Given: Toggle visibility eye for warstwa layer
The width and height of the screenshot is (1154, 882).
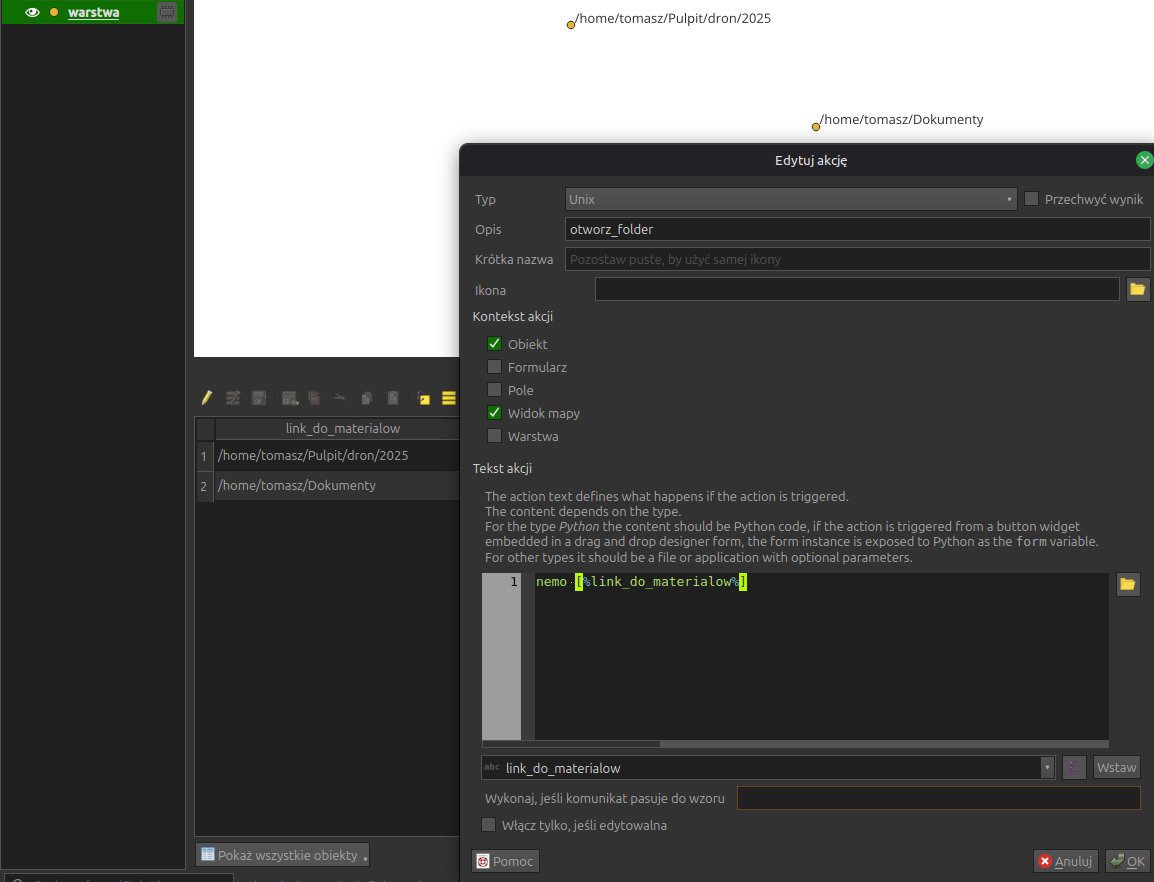Looking at the screenshot, I should point(32,12).
